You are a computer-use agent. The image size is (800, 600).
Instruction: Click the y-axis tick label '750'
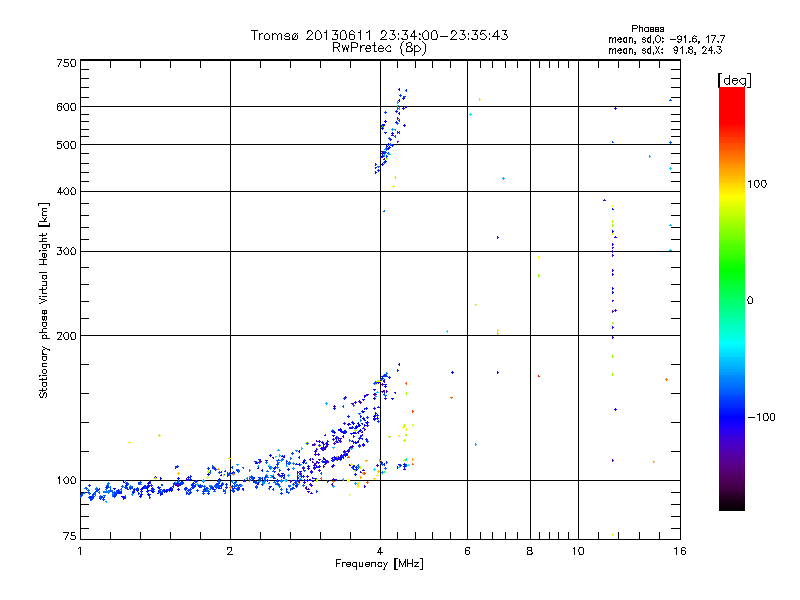(66, 63)
